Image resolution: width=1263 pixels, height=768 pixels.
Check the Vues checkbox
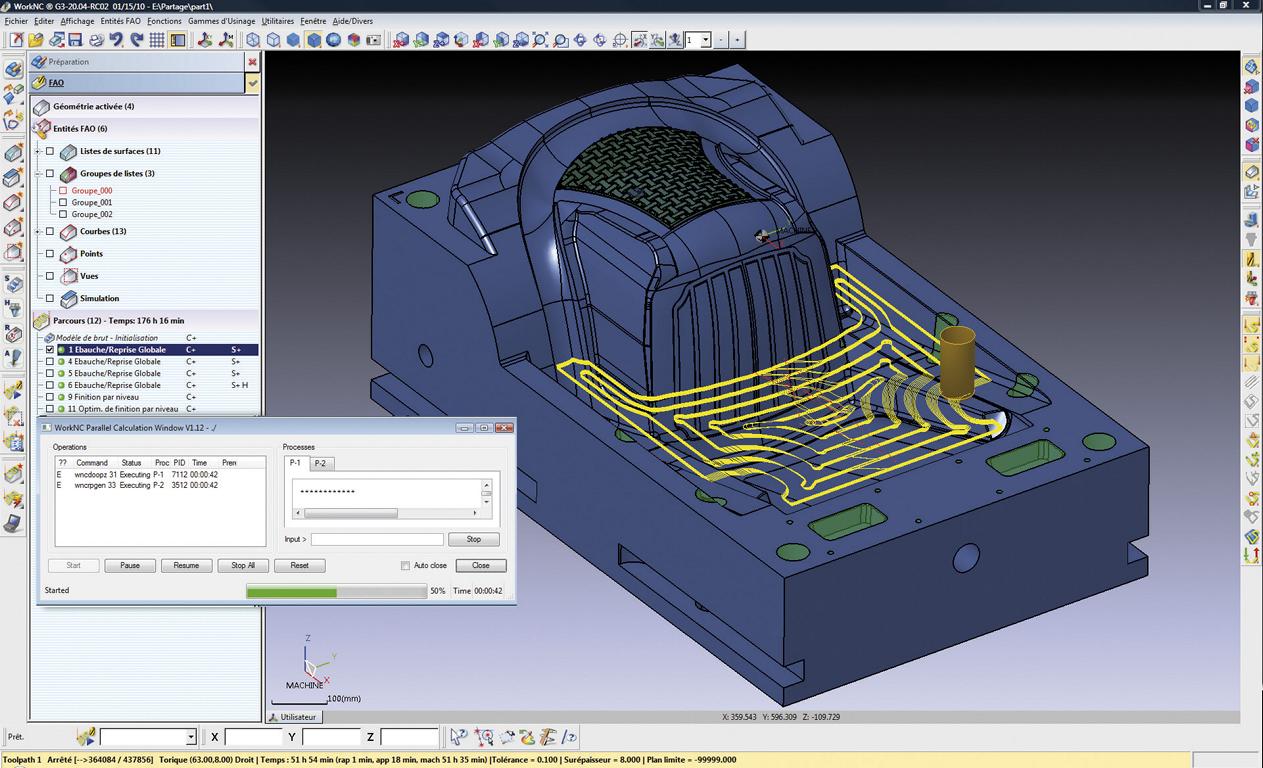click(50, 276)
